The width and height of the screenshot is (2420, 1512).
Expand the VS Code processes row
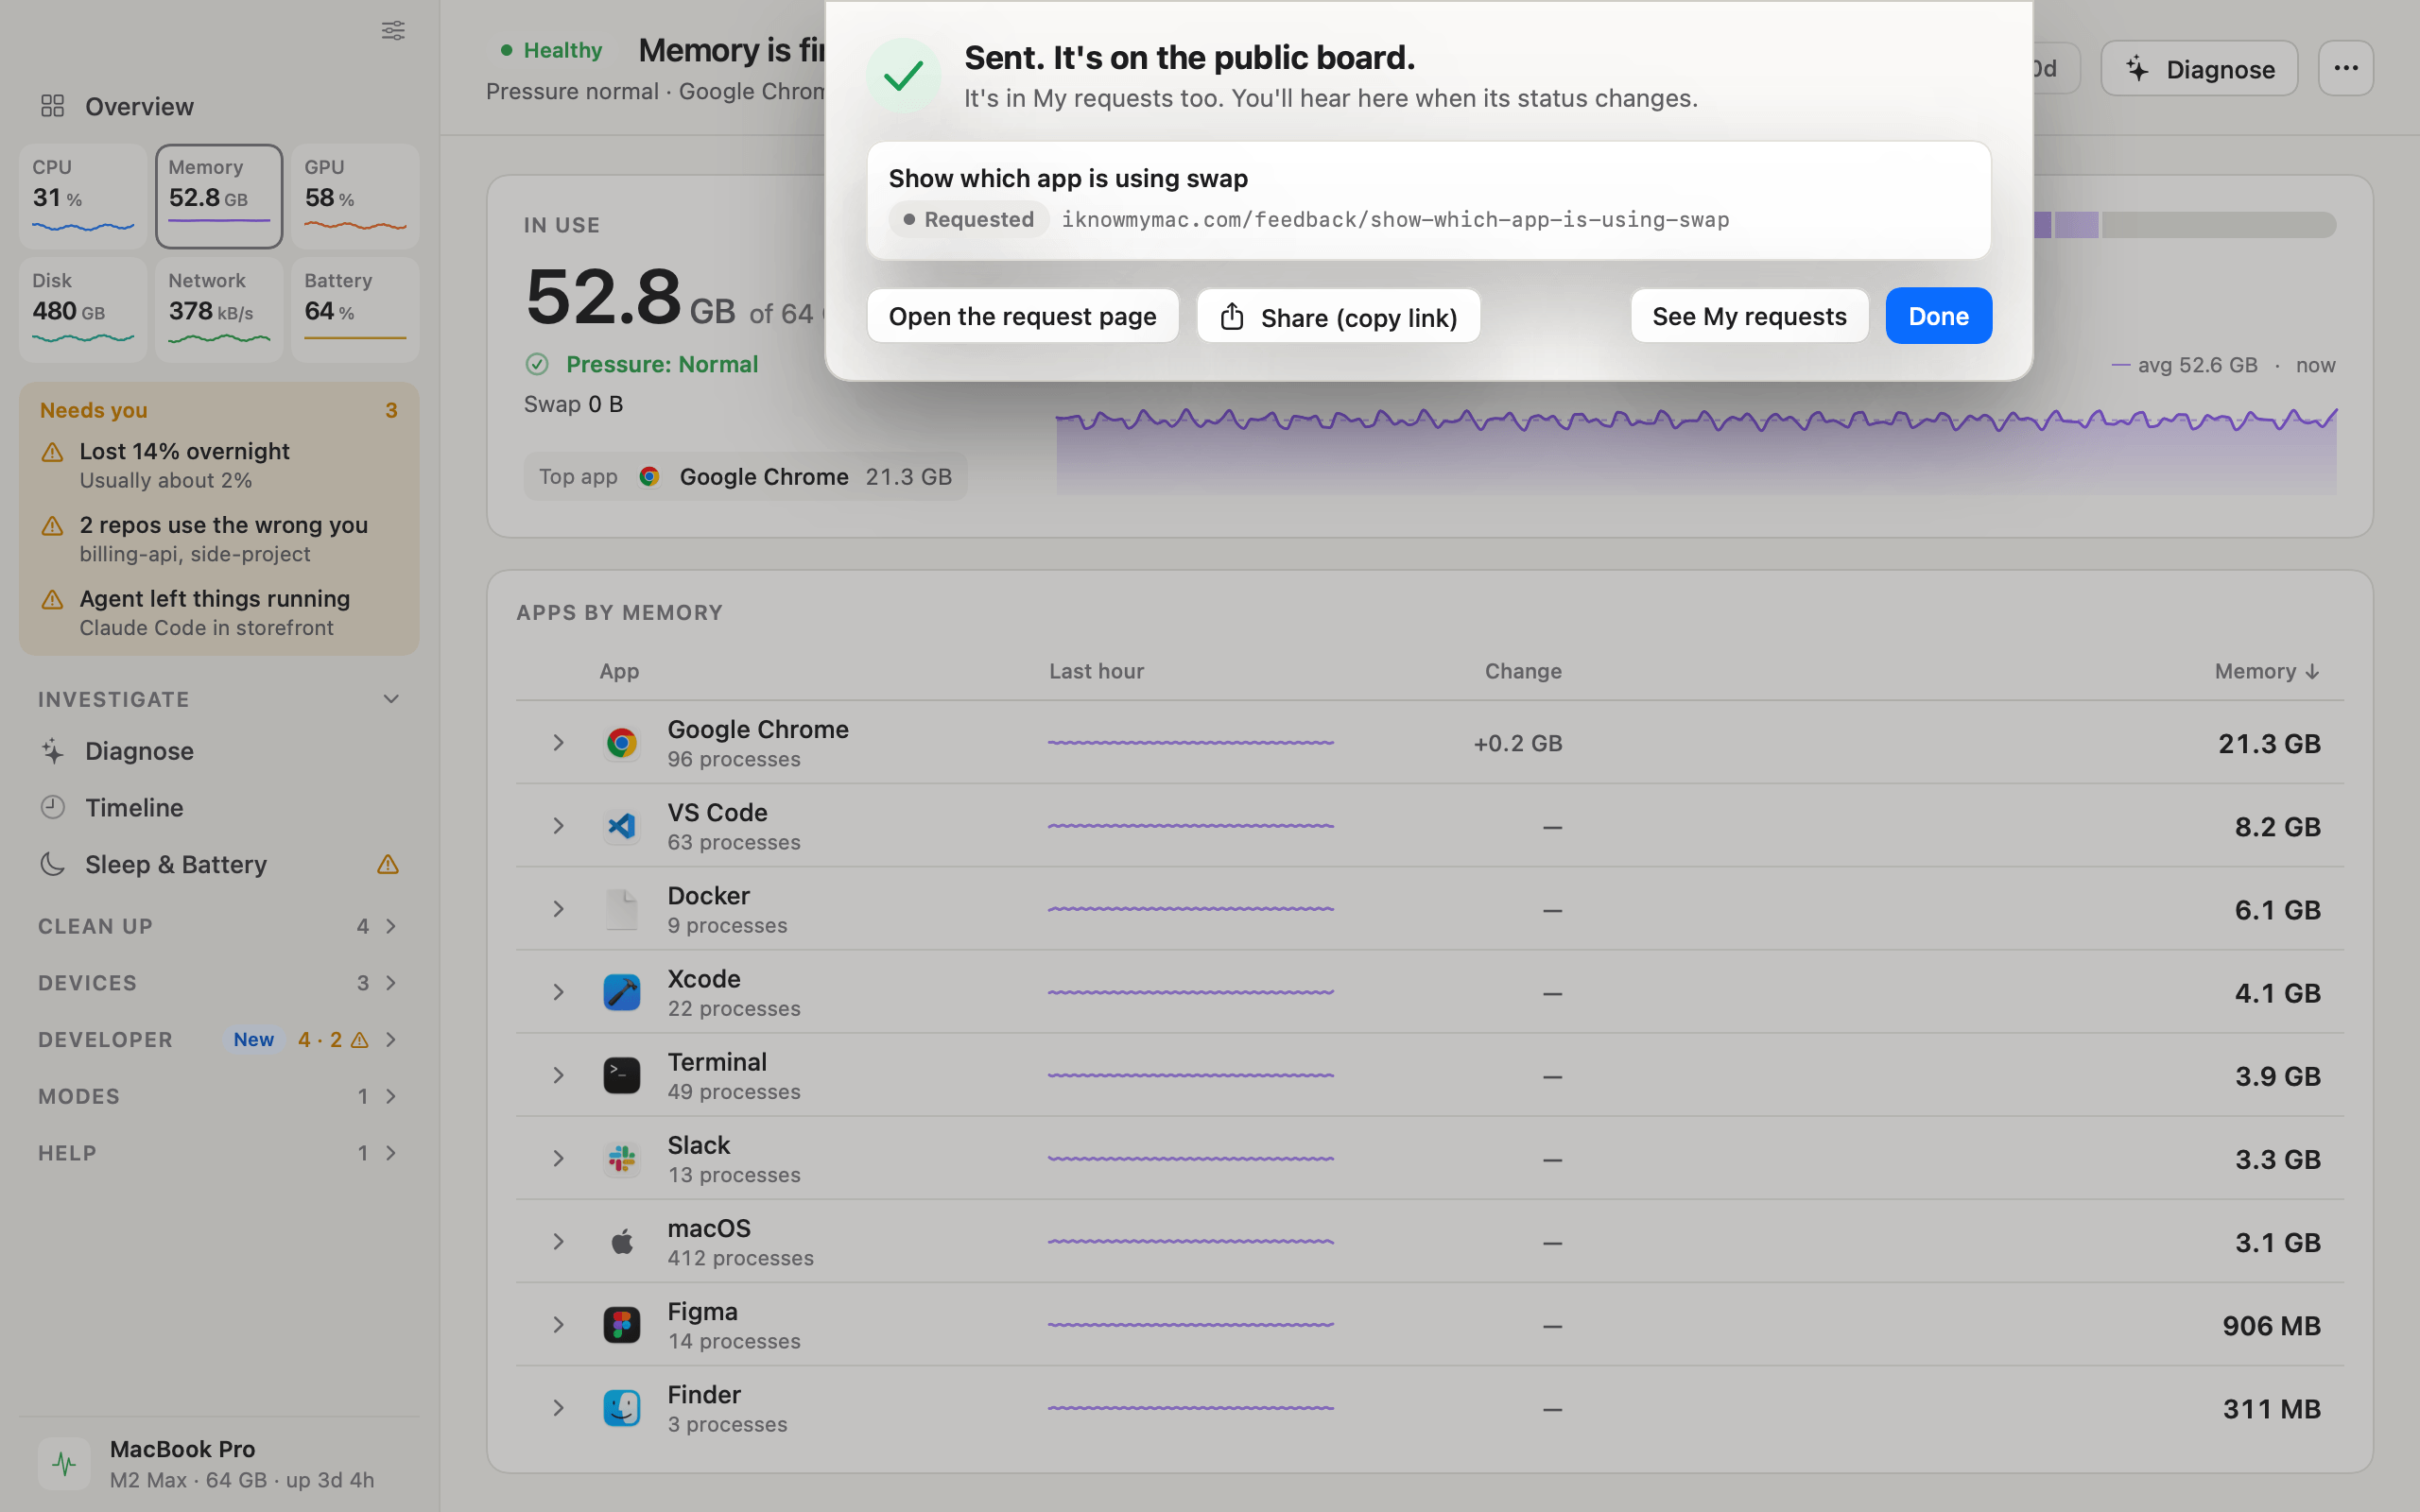(x=558, y=826)
